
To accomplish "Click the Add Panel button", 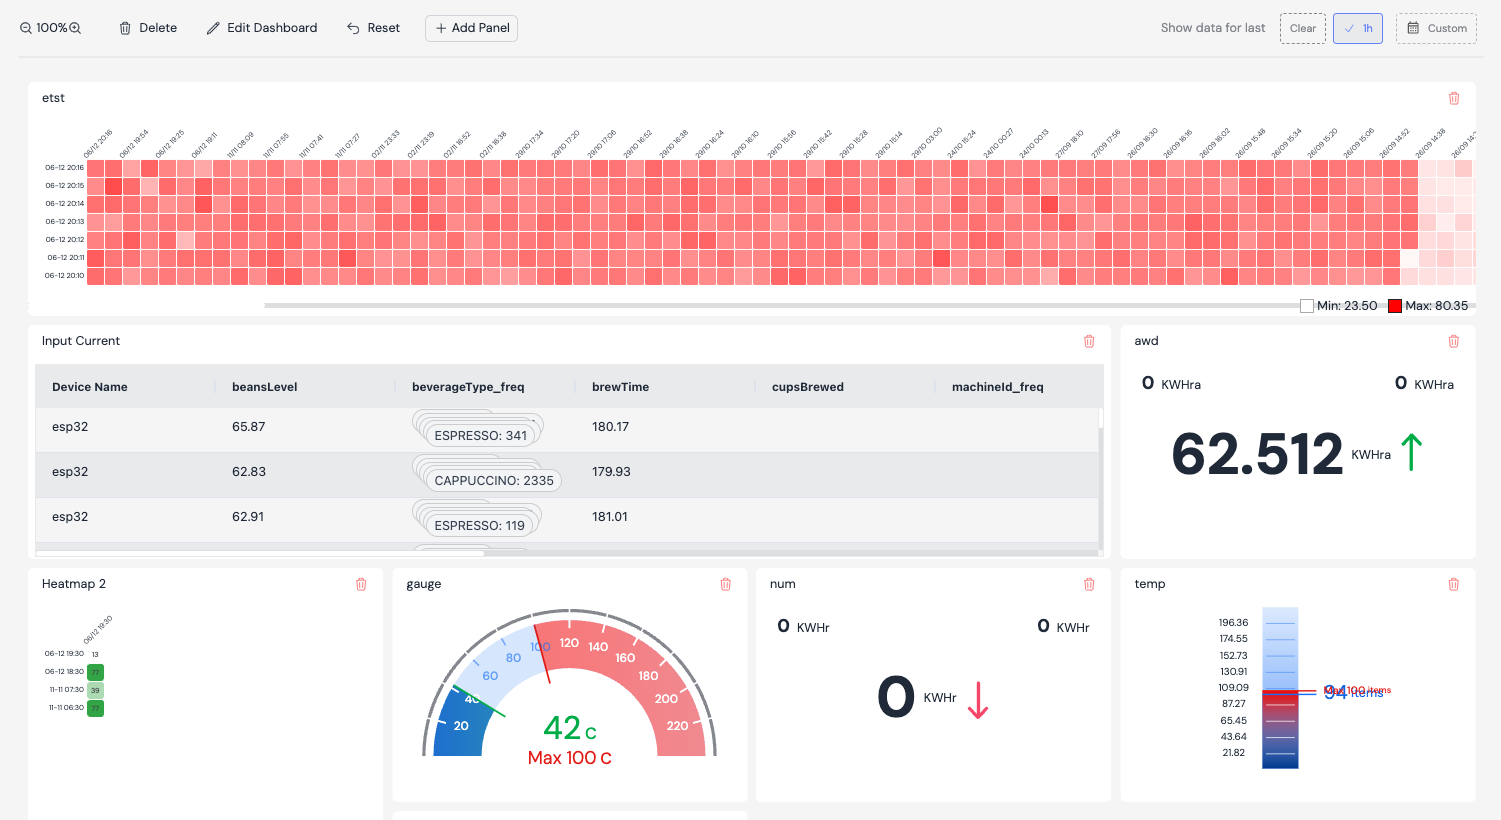I will pos(471,28).
